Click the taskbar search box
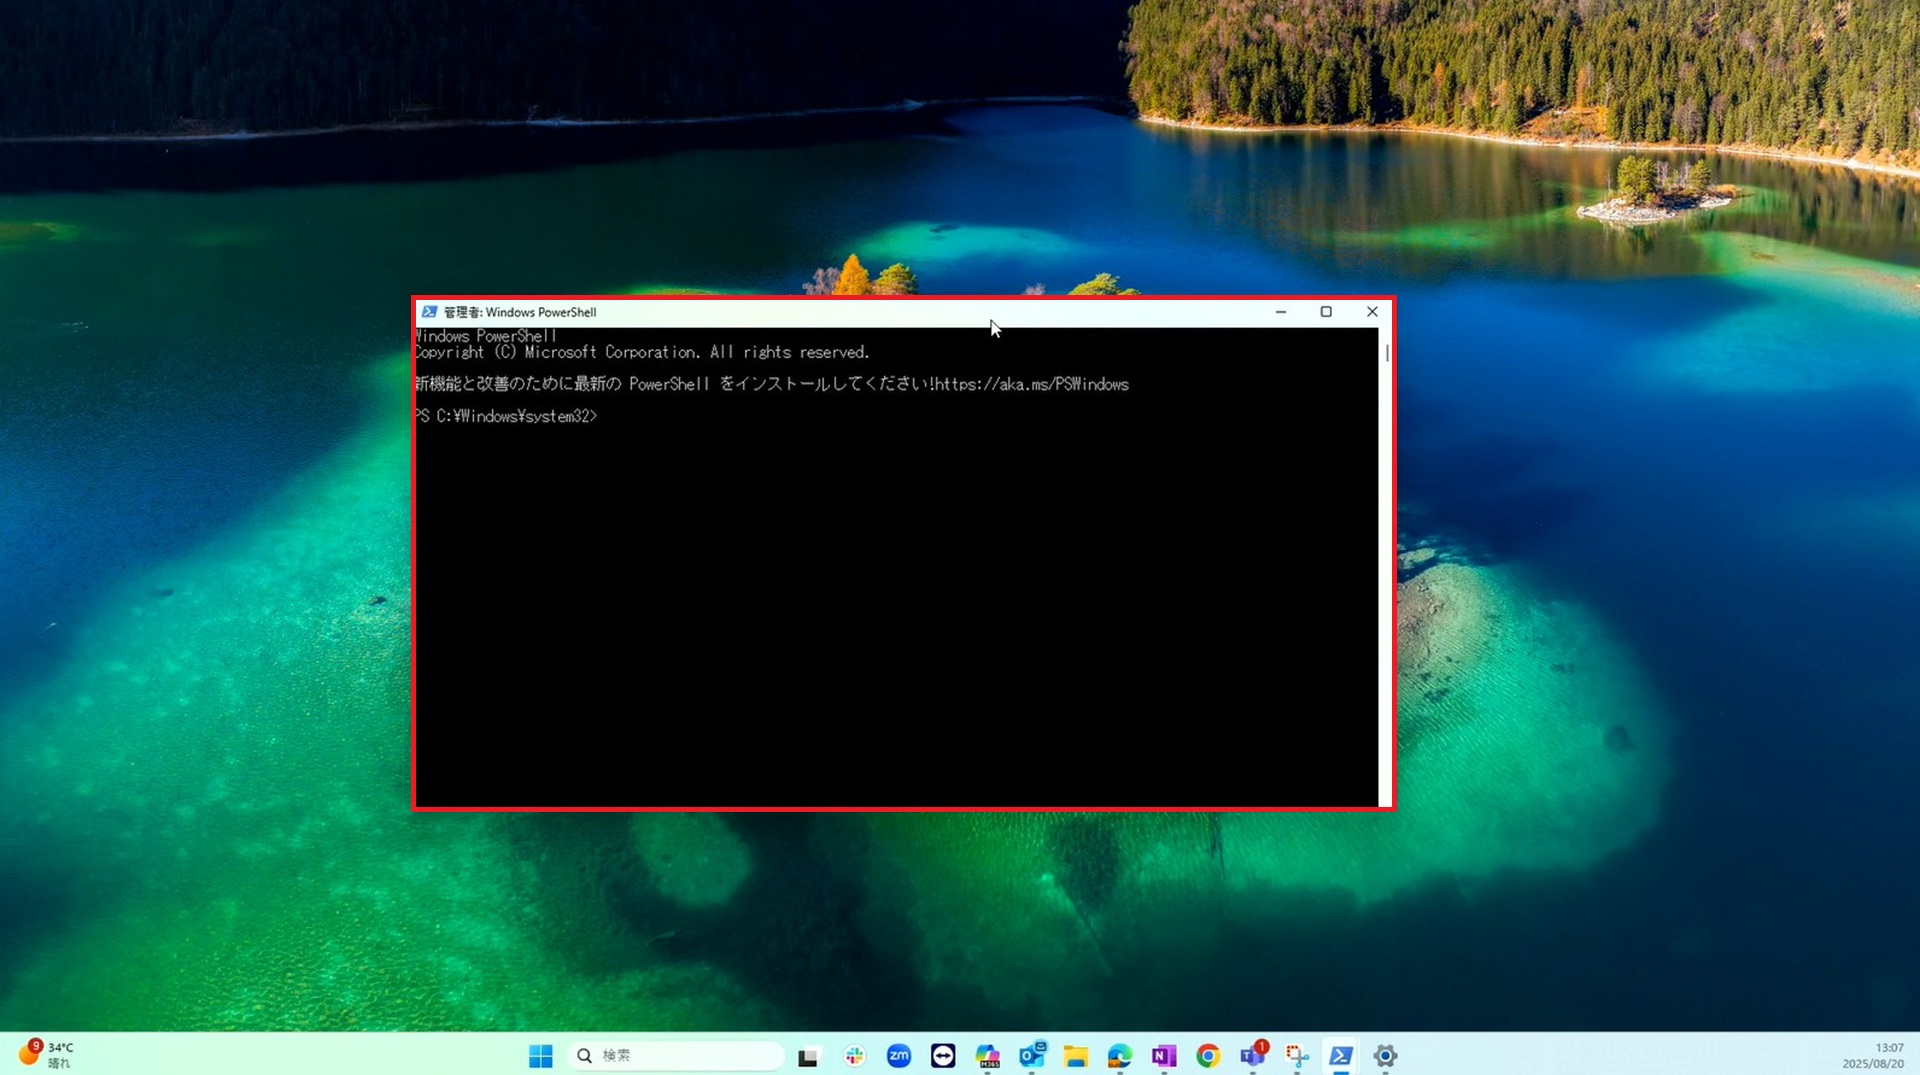Image resolution: width=1920 pixels, height=1075 pixels. coord(676,1056)
